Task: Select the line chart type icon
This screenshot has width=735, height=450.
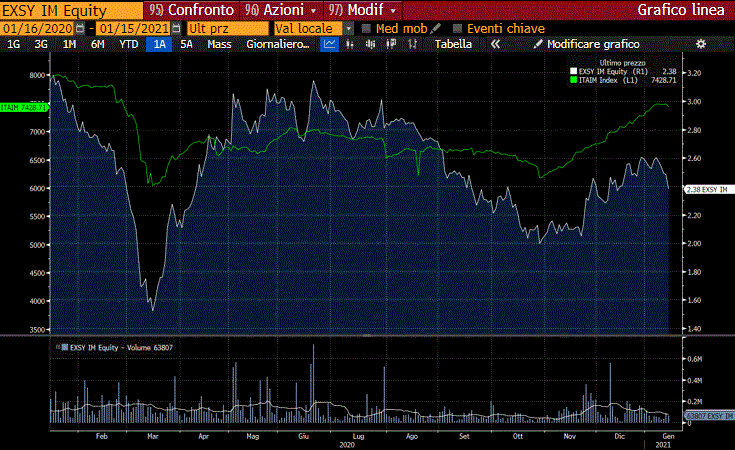Action: 330,44
